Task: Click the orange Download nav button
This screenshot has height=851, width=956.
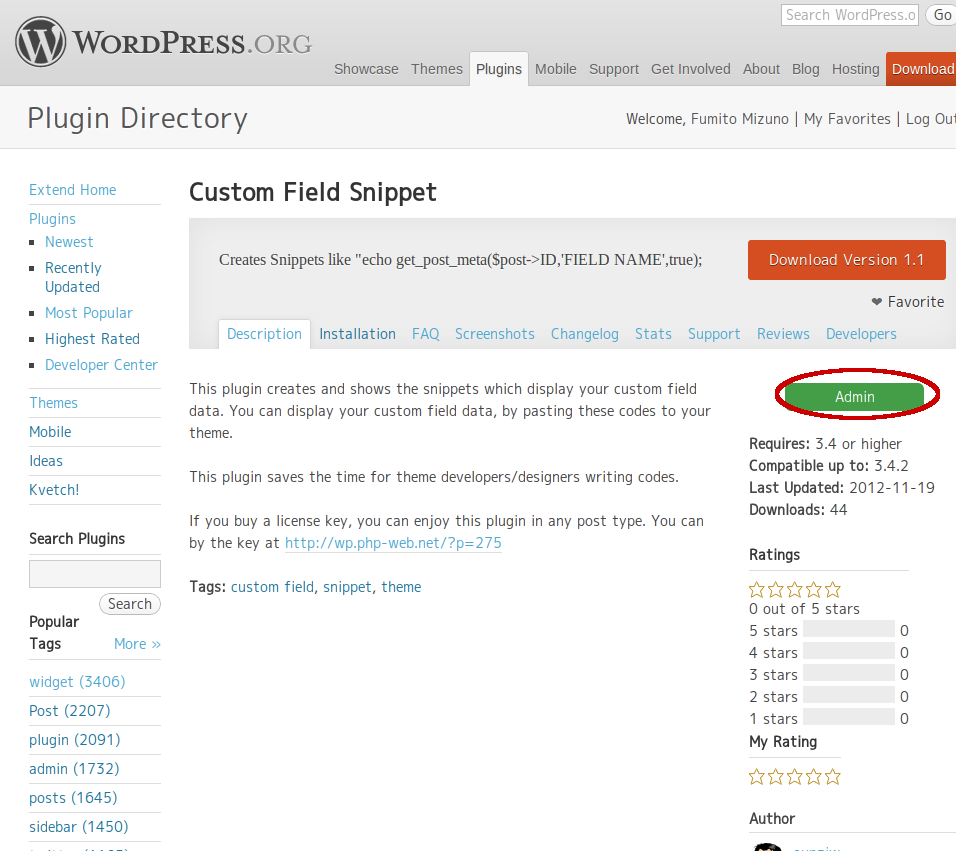Action: [x=921, y=69]
